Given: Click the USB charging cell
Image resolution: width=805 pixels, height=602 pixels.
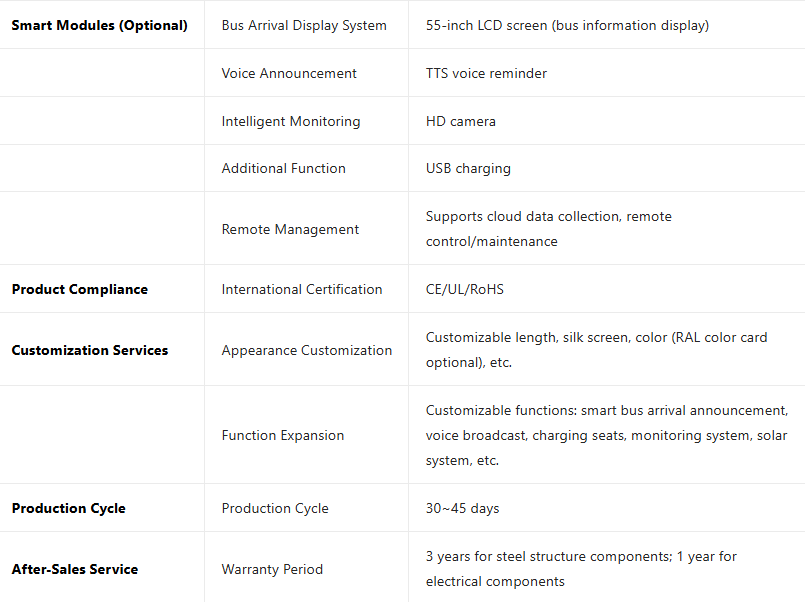Looking at the screenshot, I should [x=468, y=168].
